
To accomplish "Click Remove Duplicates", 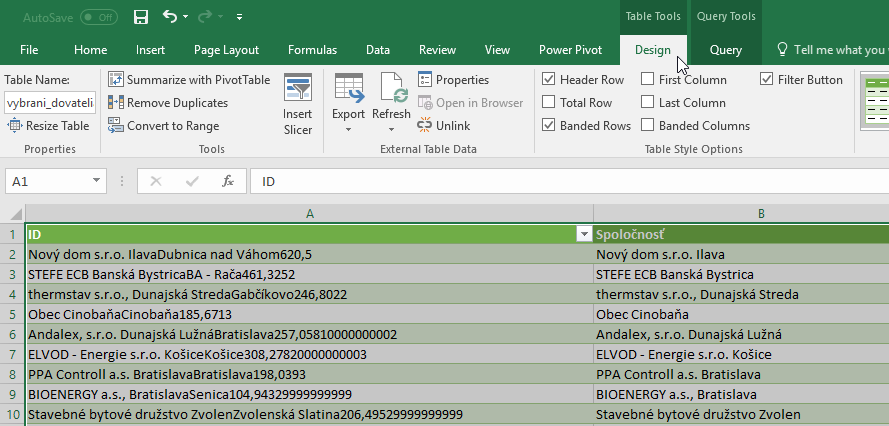I will click(168, 103).
